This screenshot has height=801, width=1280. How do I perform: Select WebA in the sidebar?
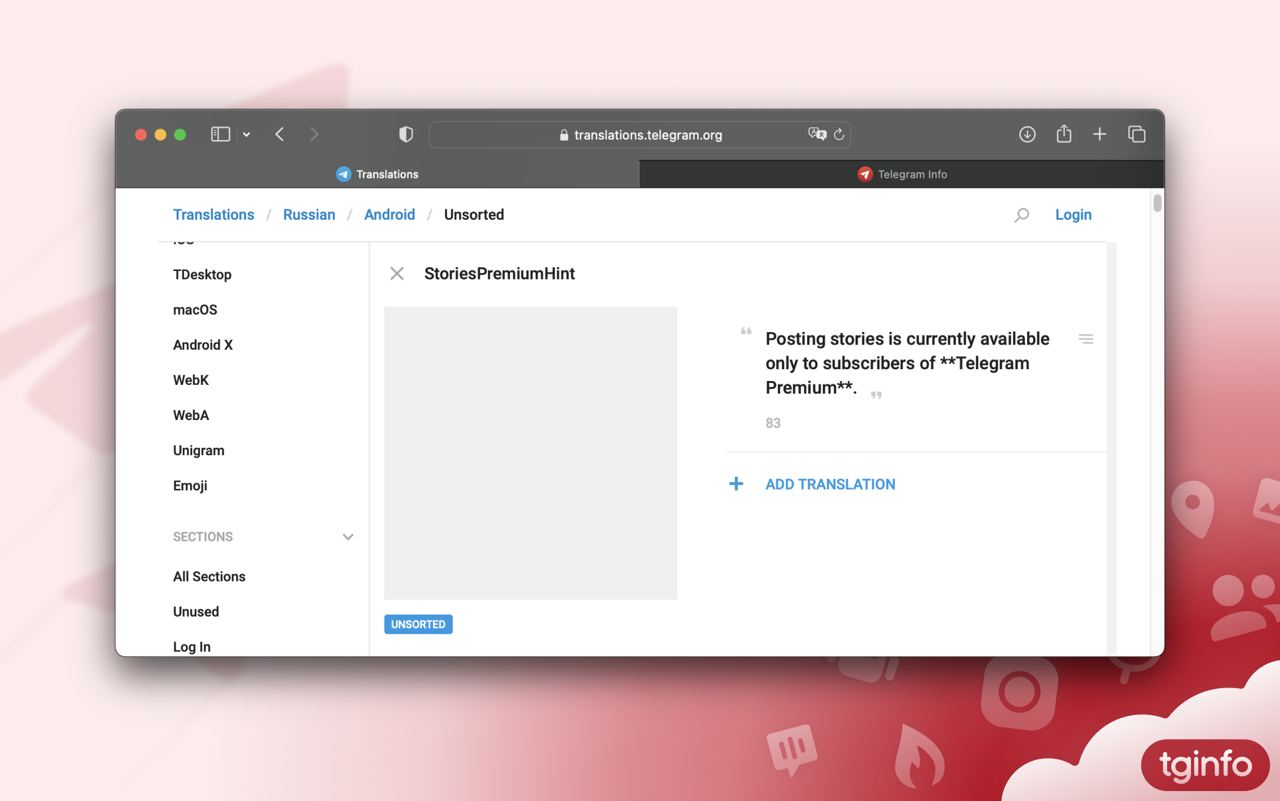click(x=191, y=415)
